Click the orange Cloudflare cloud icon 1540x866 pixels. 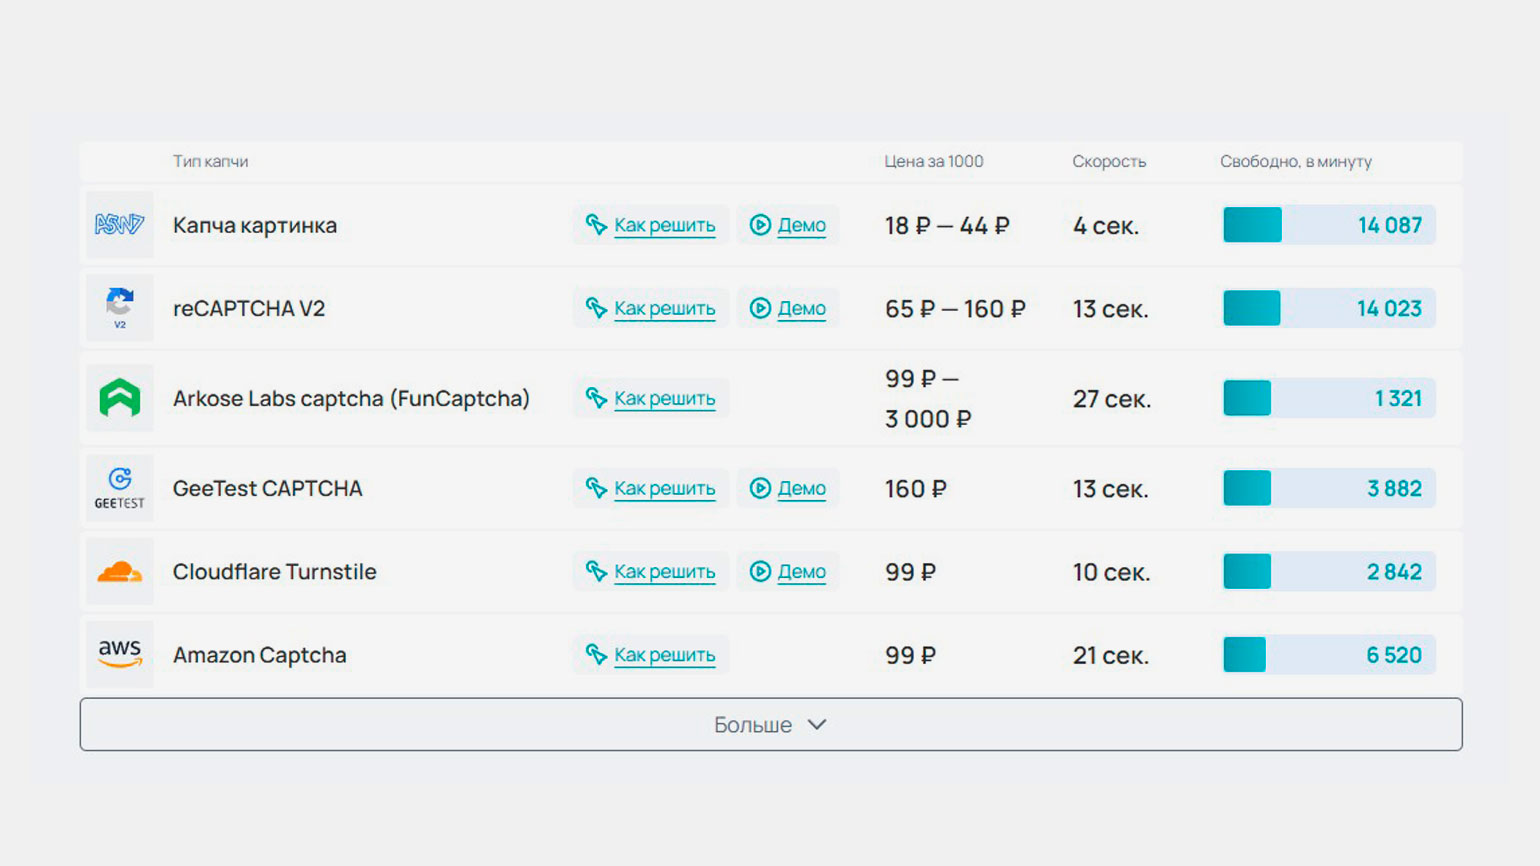(x=119, y=572)
